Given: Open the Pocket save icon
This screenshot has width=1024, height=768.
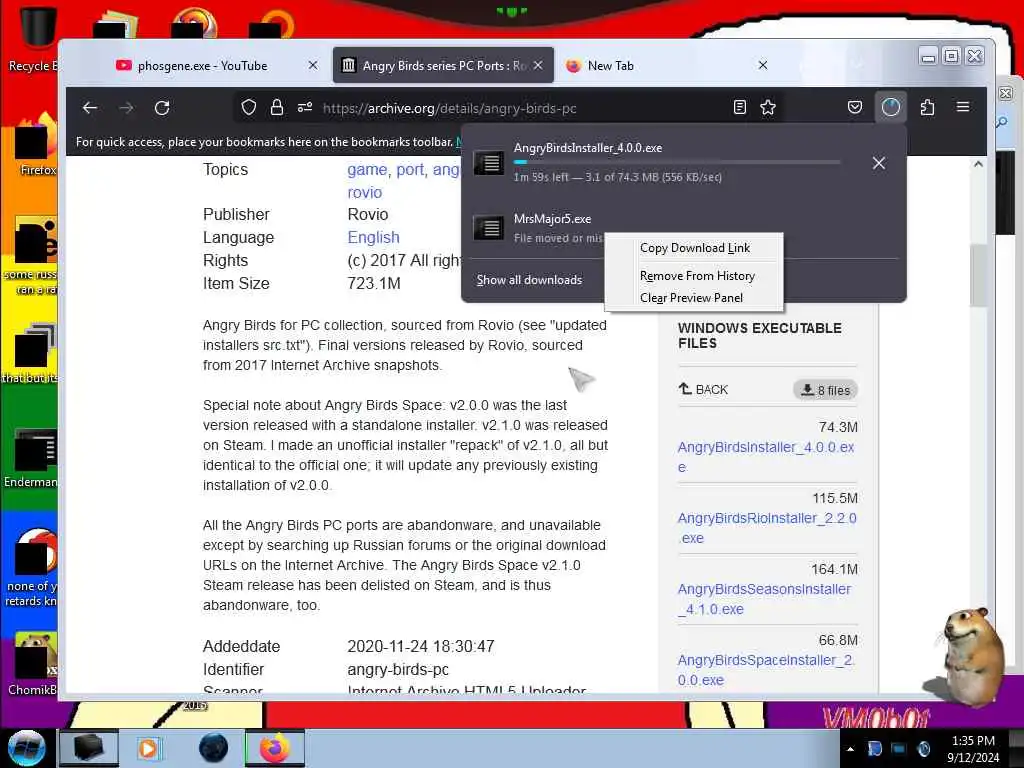Looking at the screenshot, I should coord(855,107).
